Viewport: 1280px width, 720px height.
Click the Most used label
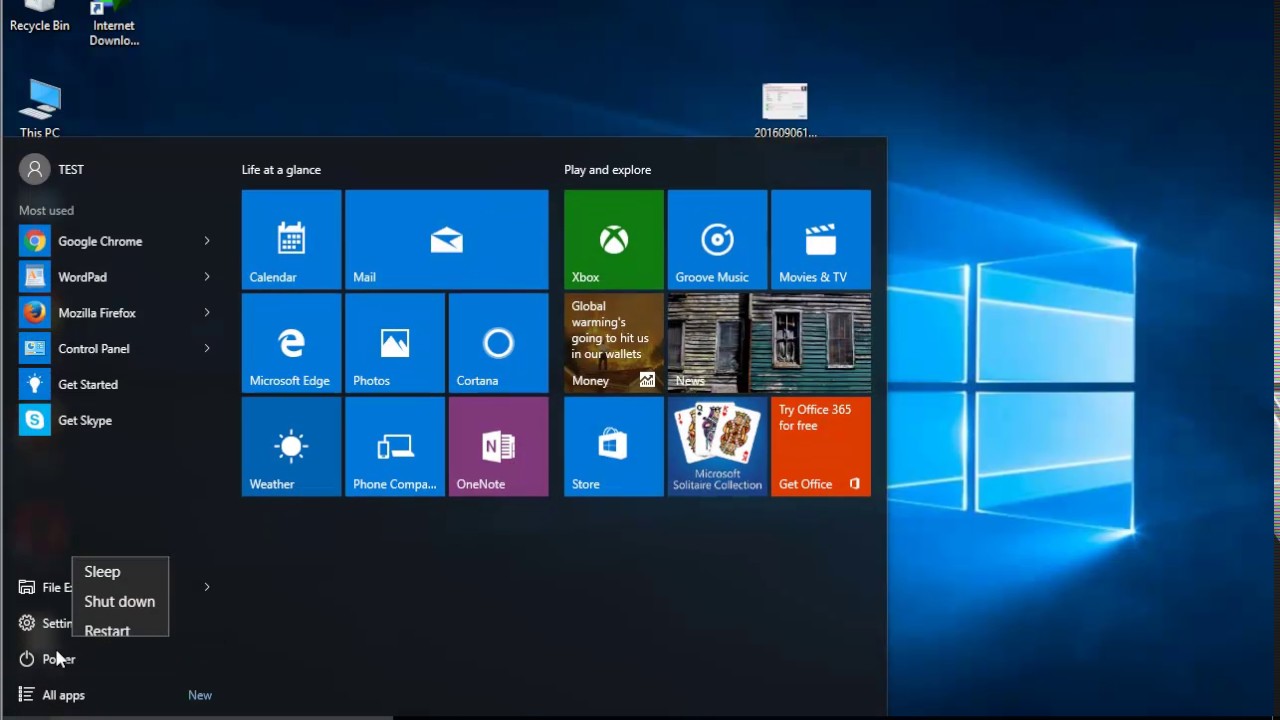[46, 211]
